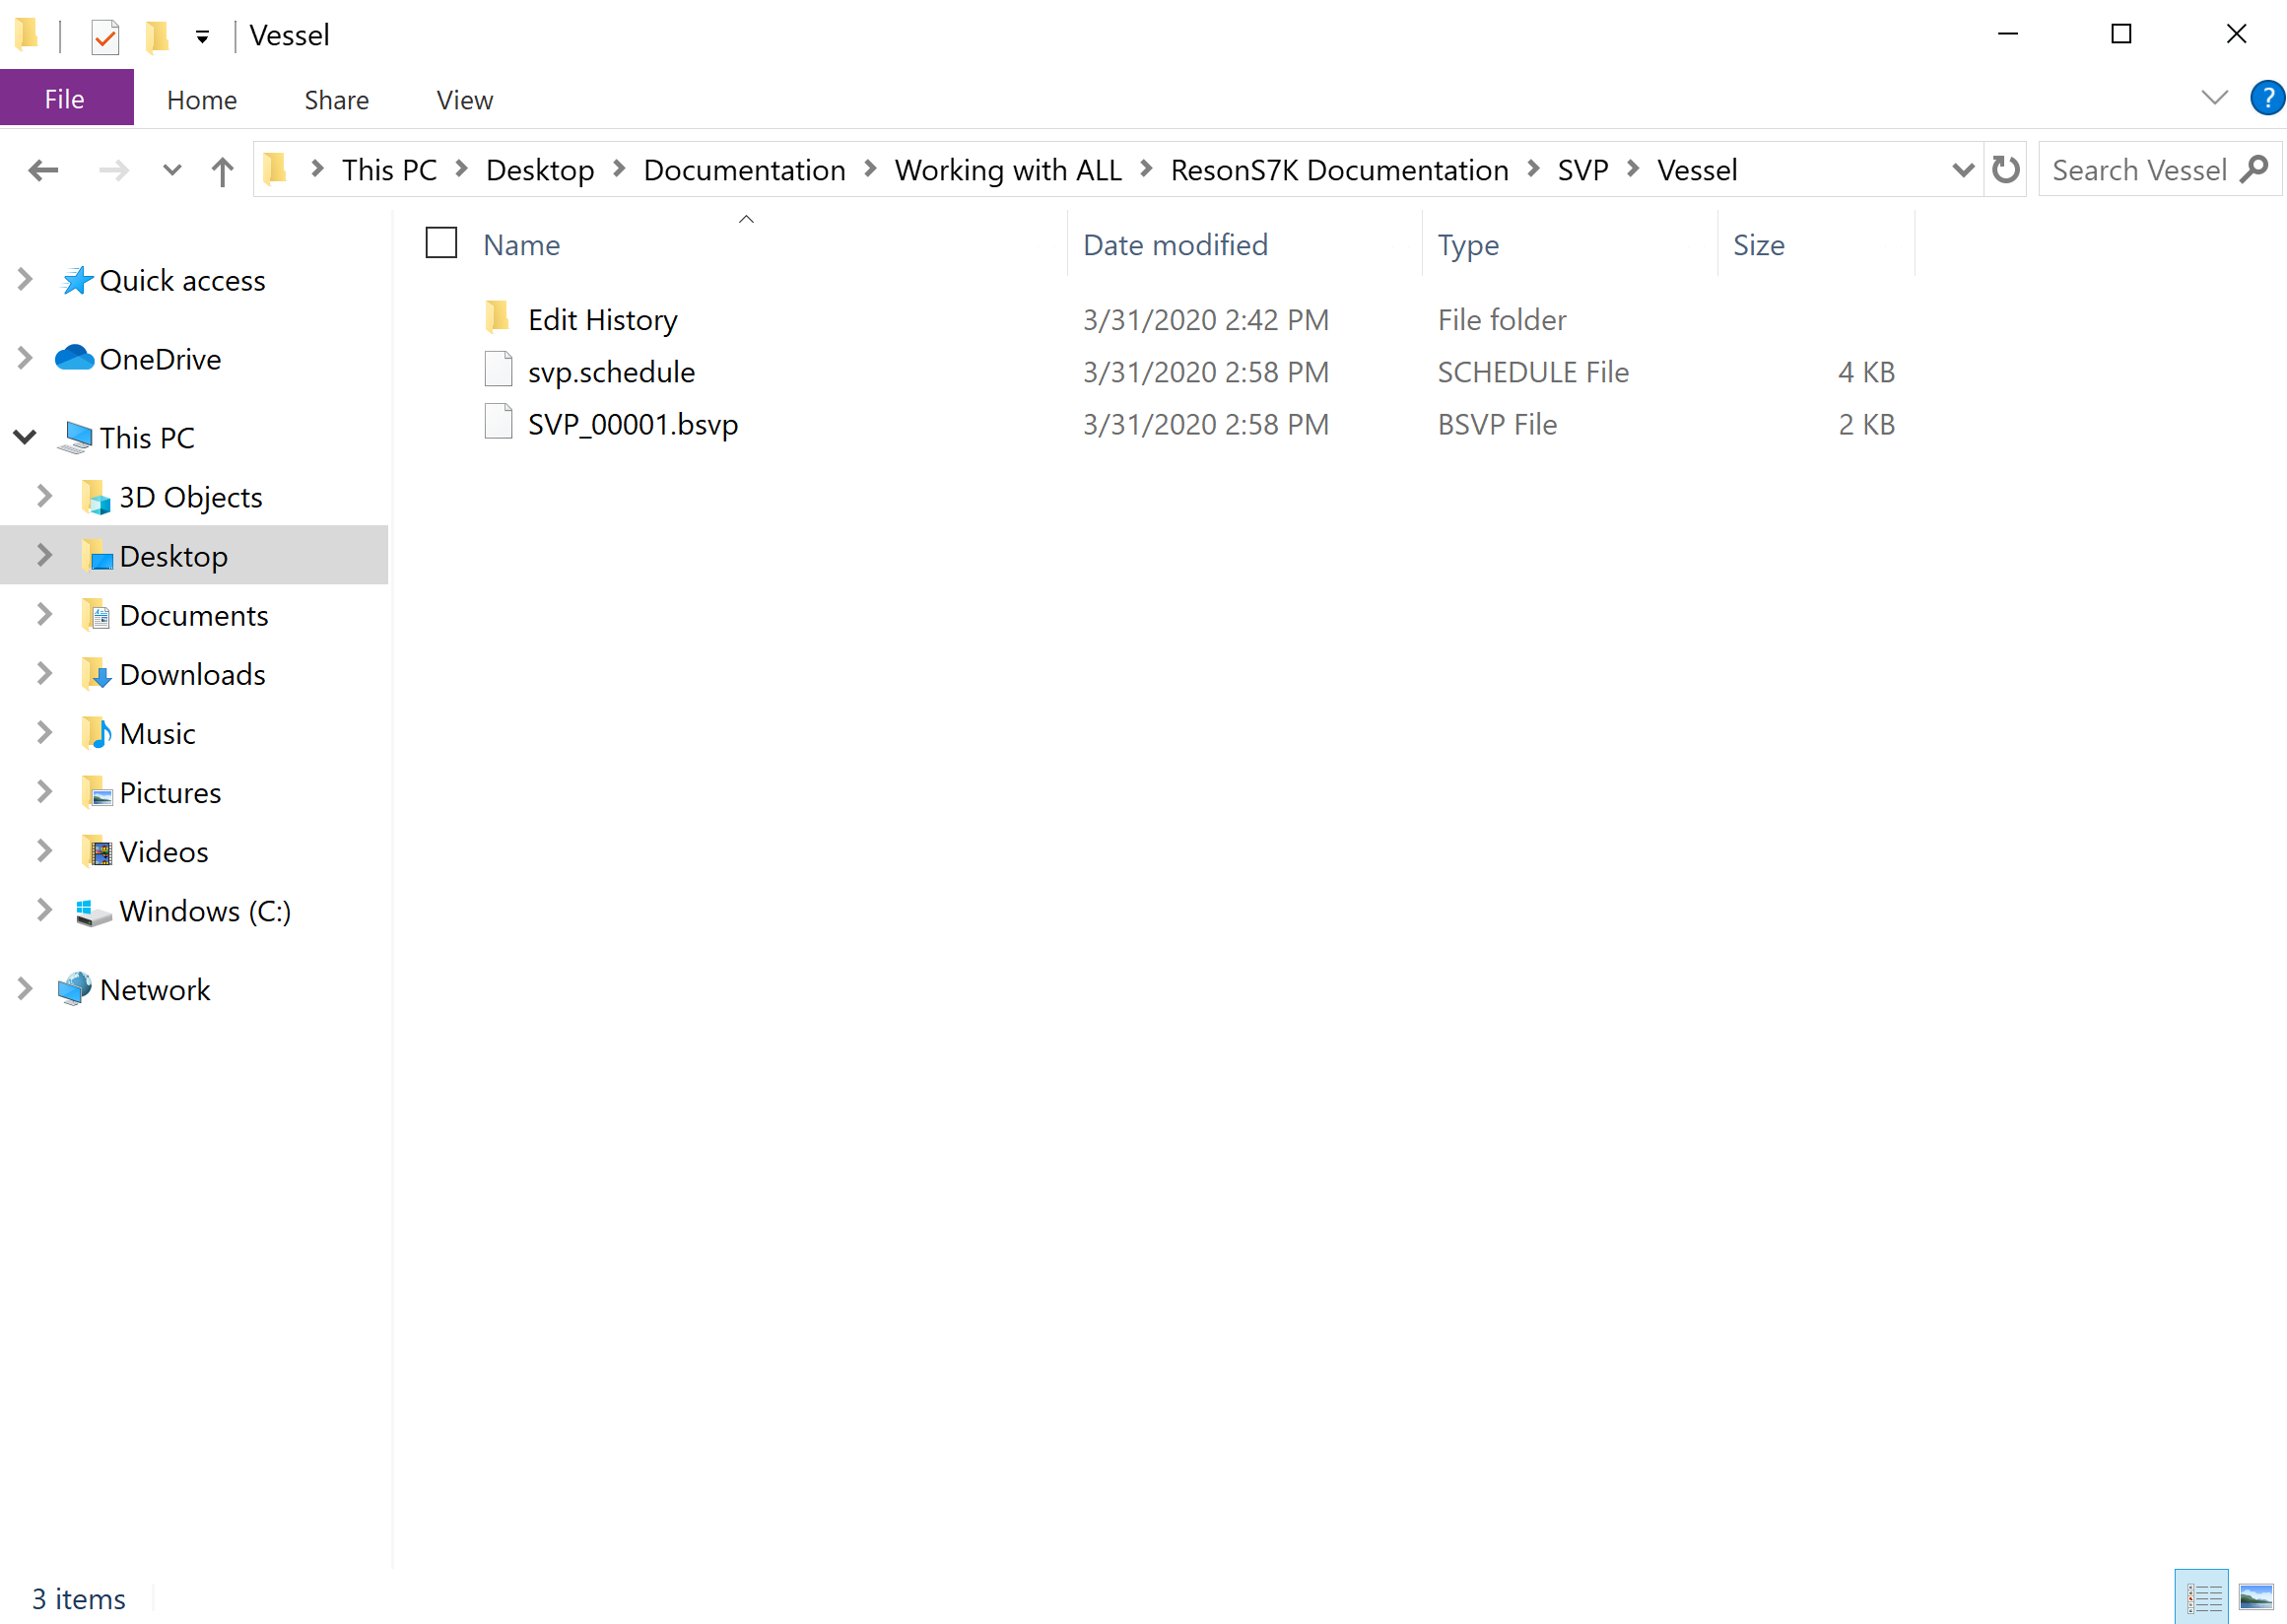
Task: Open the Edit History folder
Action: [602, 320]
